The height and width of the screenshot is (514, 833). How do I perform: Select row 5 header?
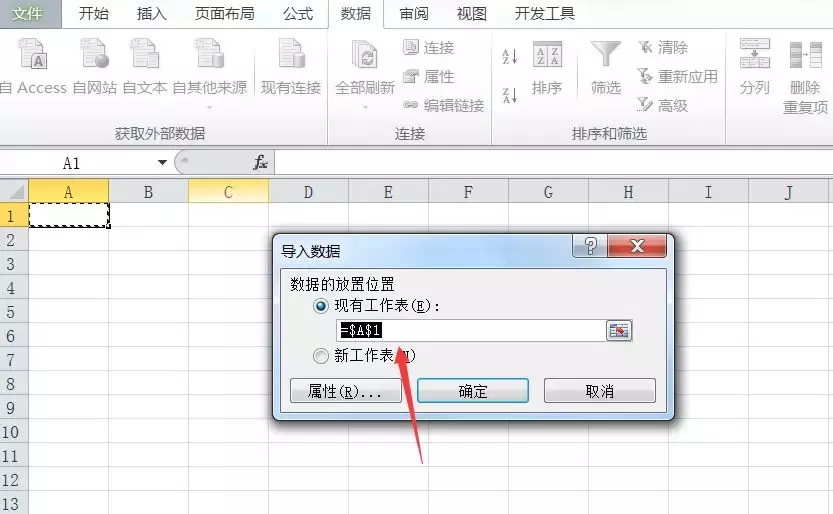point(14,312)
